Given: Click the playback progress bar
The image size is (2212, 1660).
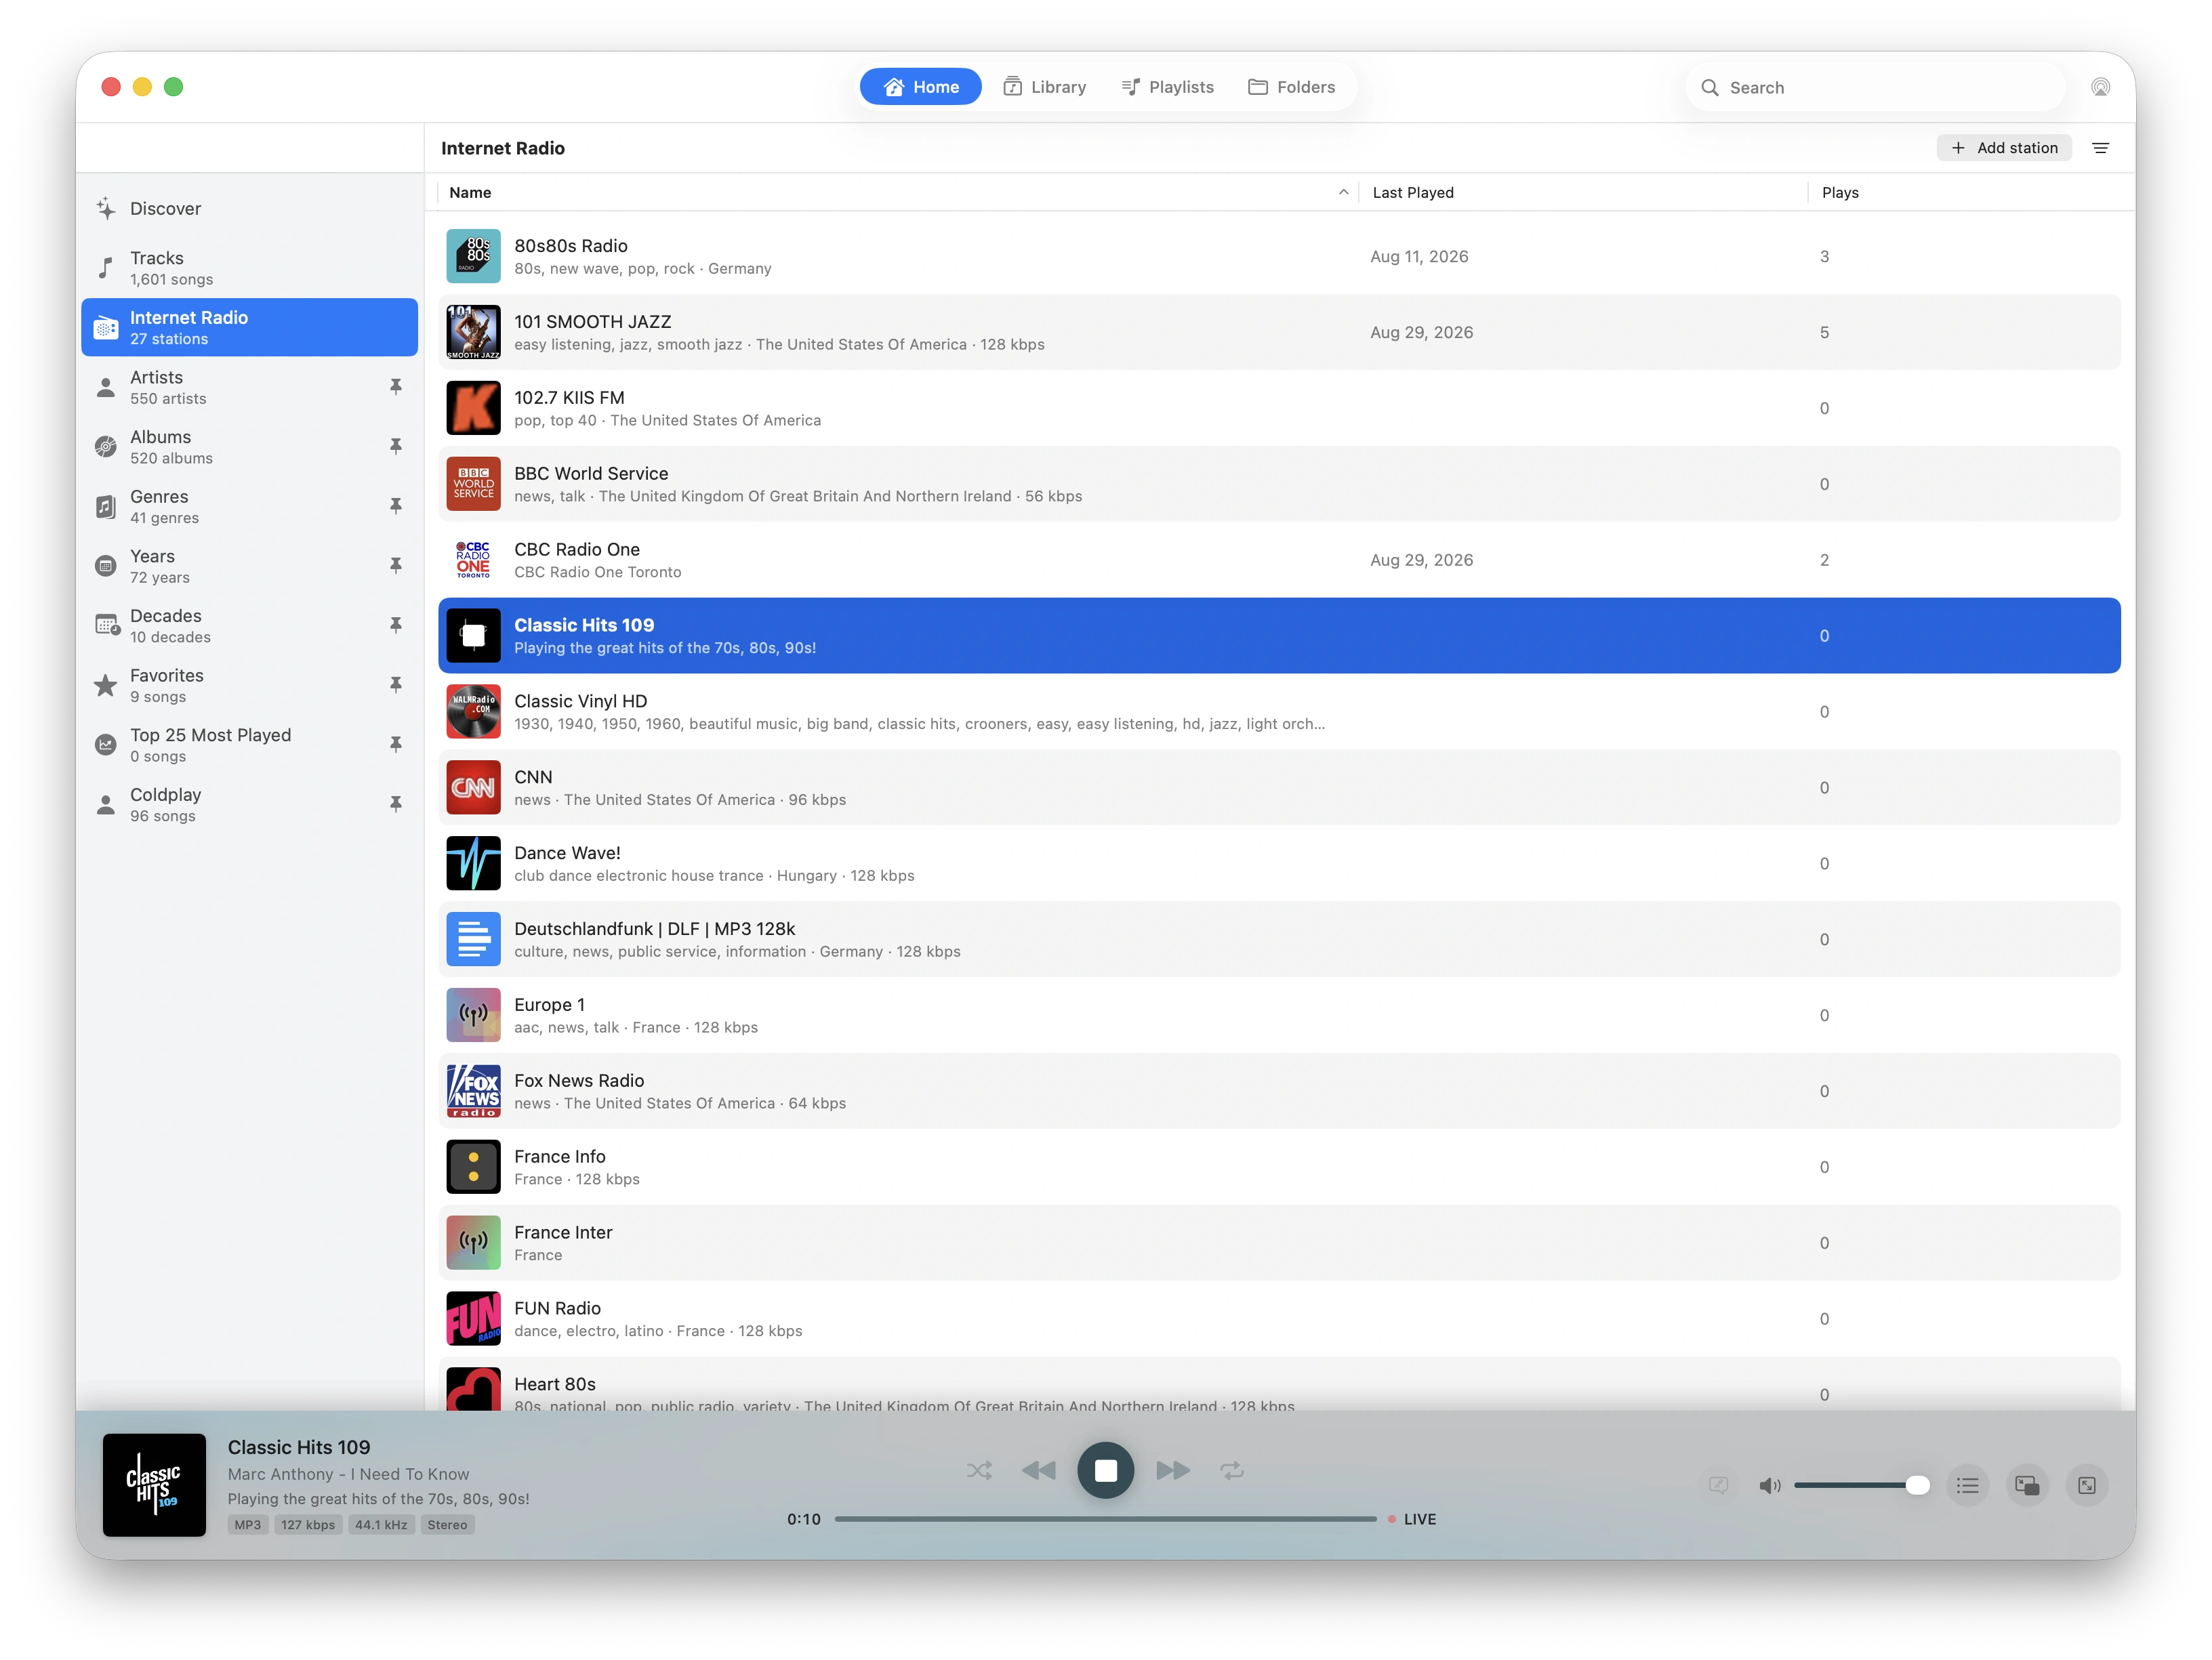Looking at the screenshot, I should (1105, 1519).
